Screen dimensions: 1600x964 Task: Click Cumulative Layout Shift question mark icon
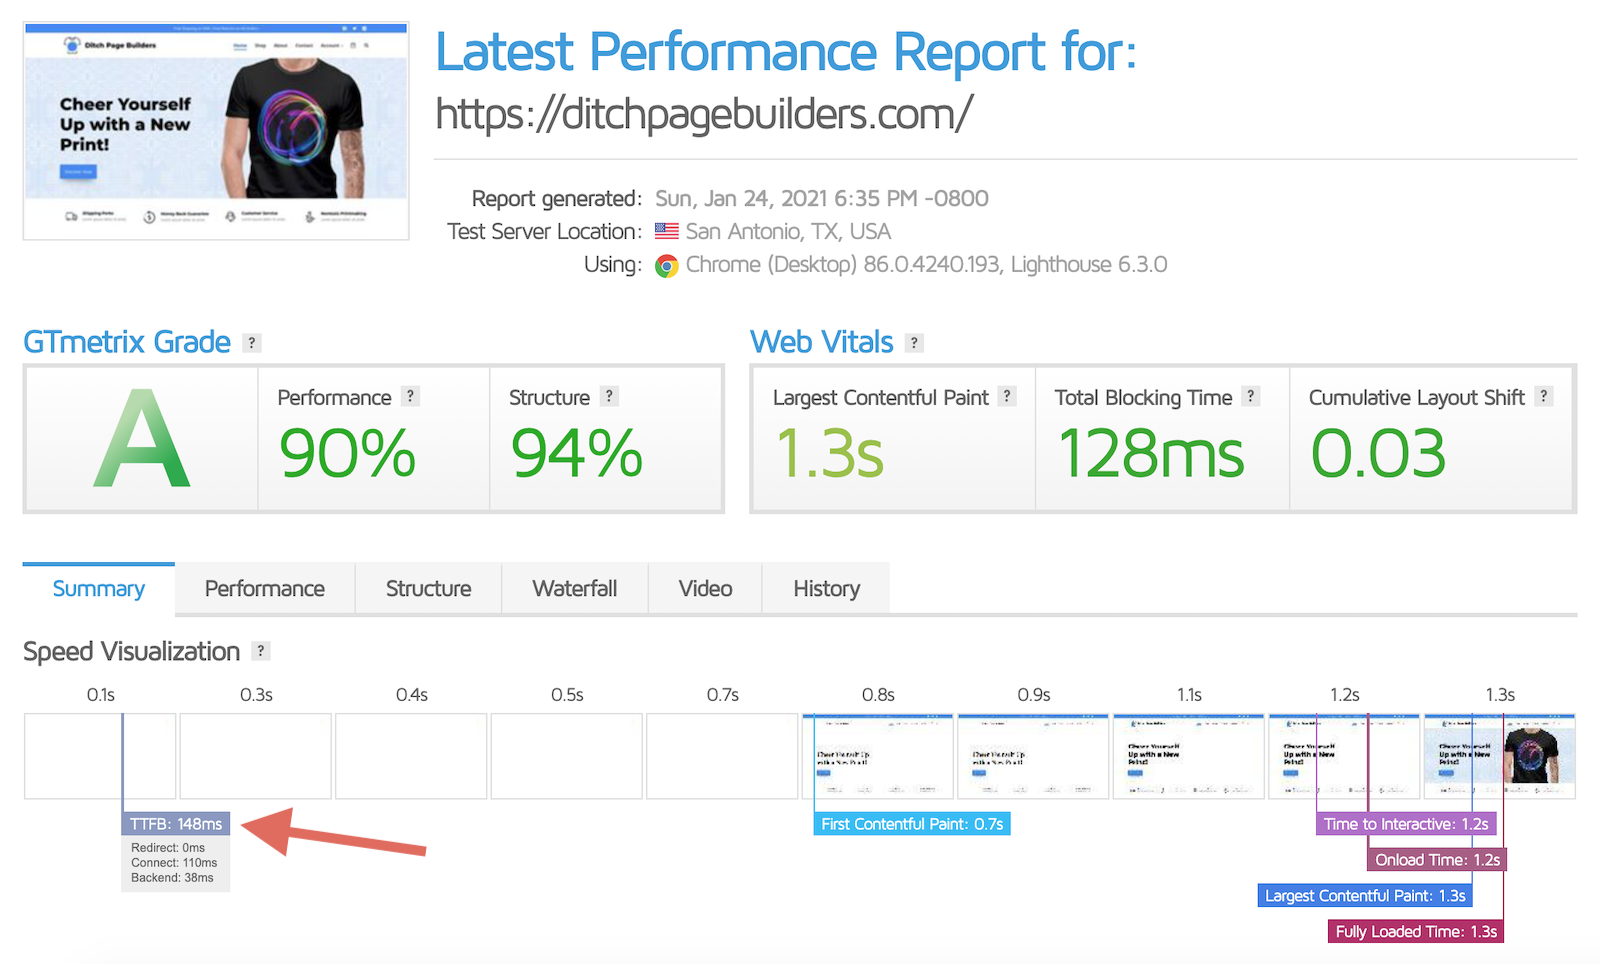(1543, 396)
